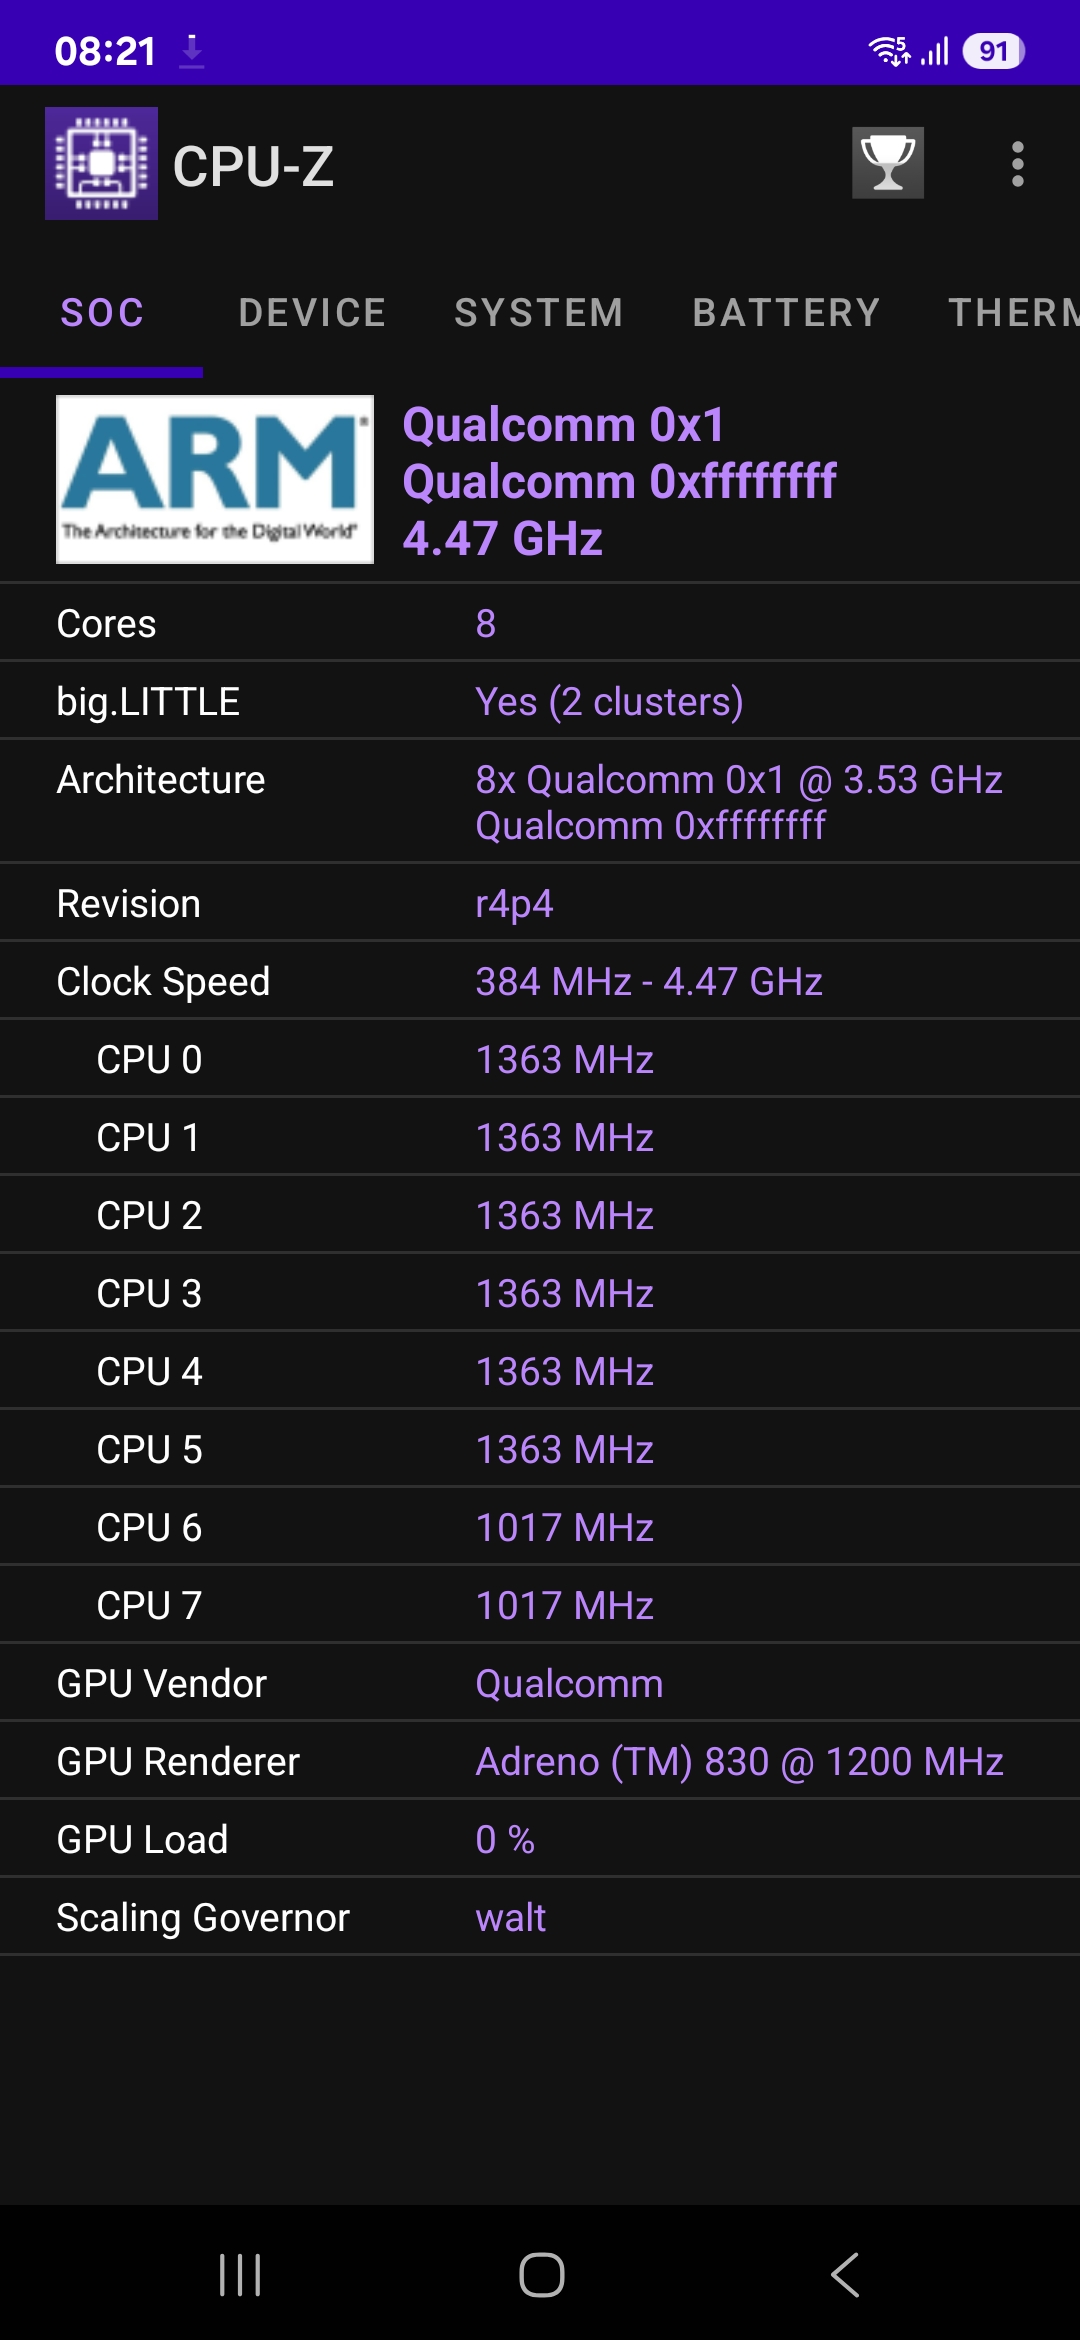
Task: Select the SOC tab
Action: tap(102, 313)
